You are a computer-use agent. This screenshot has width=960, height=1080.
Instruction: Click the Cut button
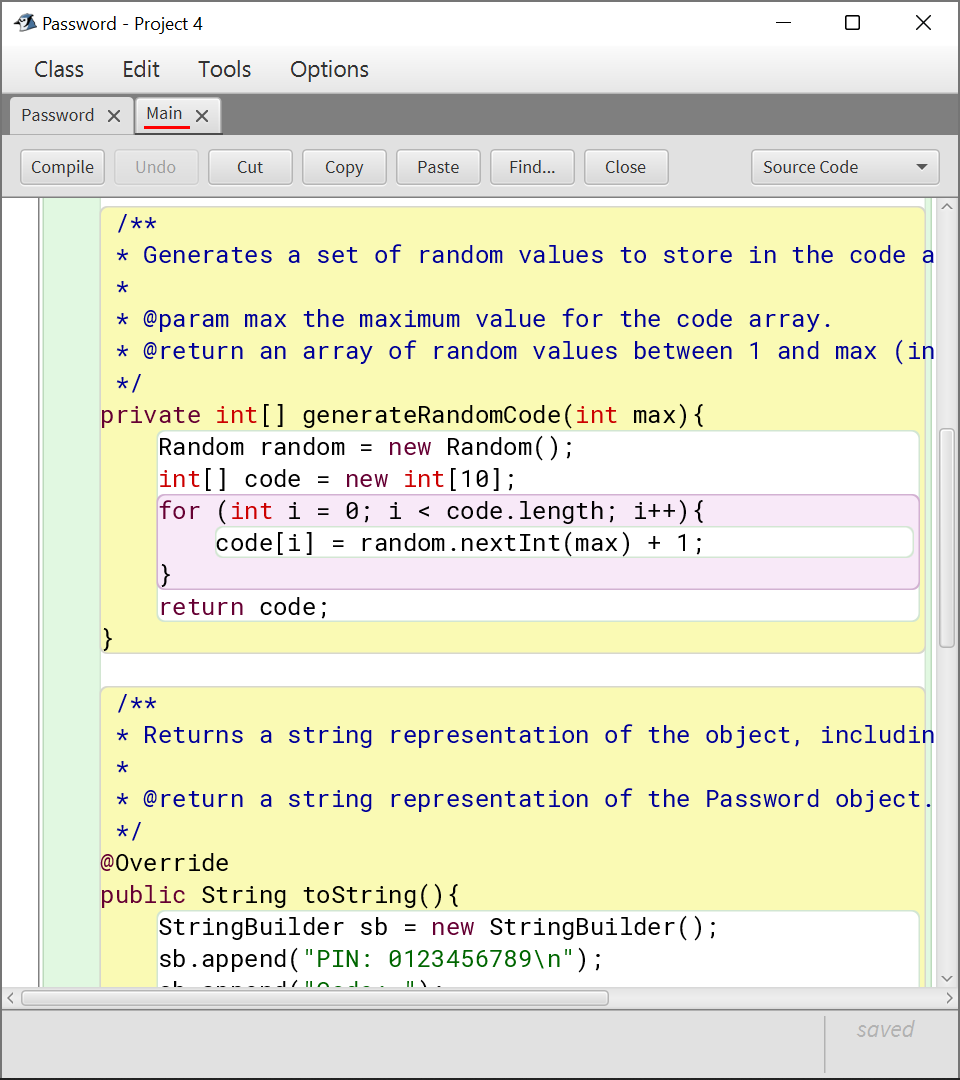[x=250, y=167]
